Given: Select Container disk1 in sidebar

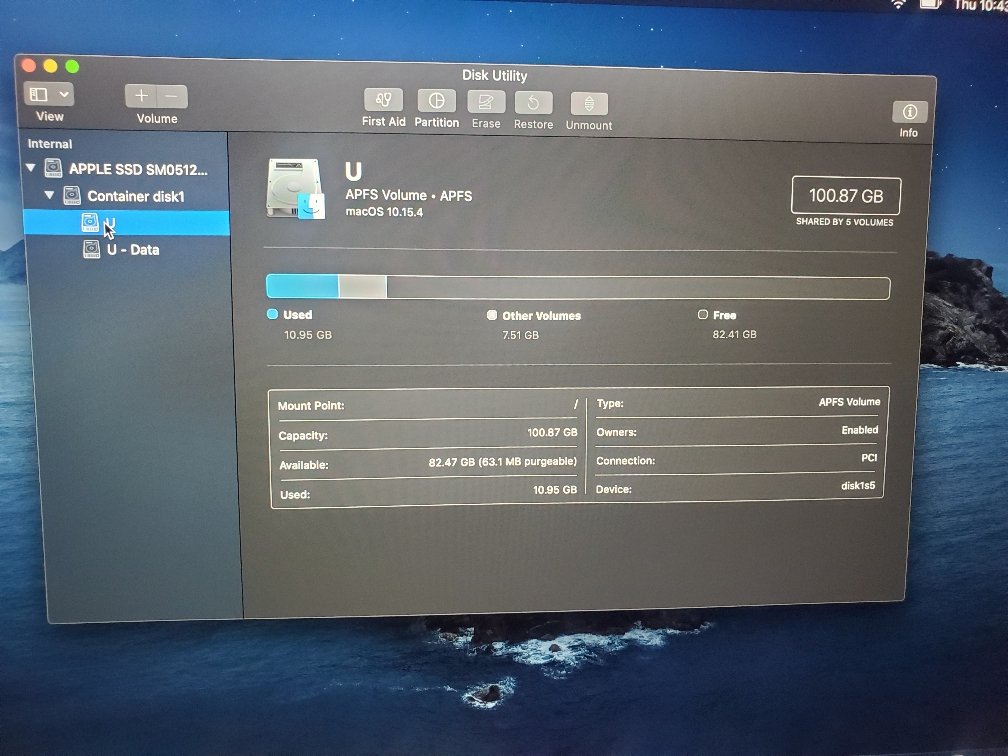Looking at the screenshot, I should tap(126, 196).
